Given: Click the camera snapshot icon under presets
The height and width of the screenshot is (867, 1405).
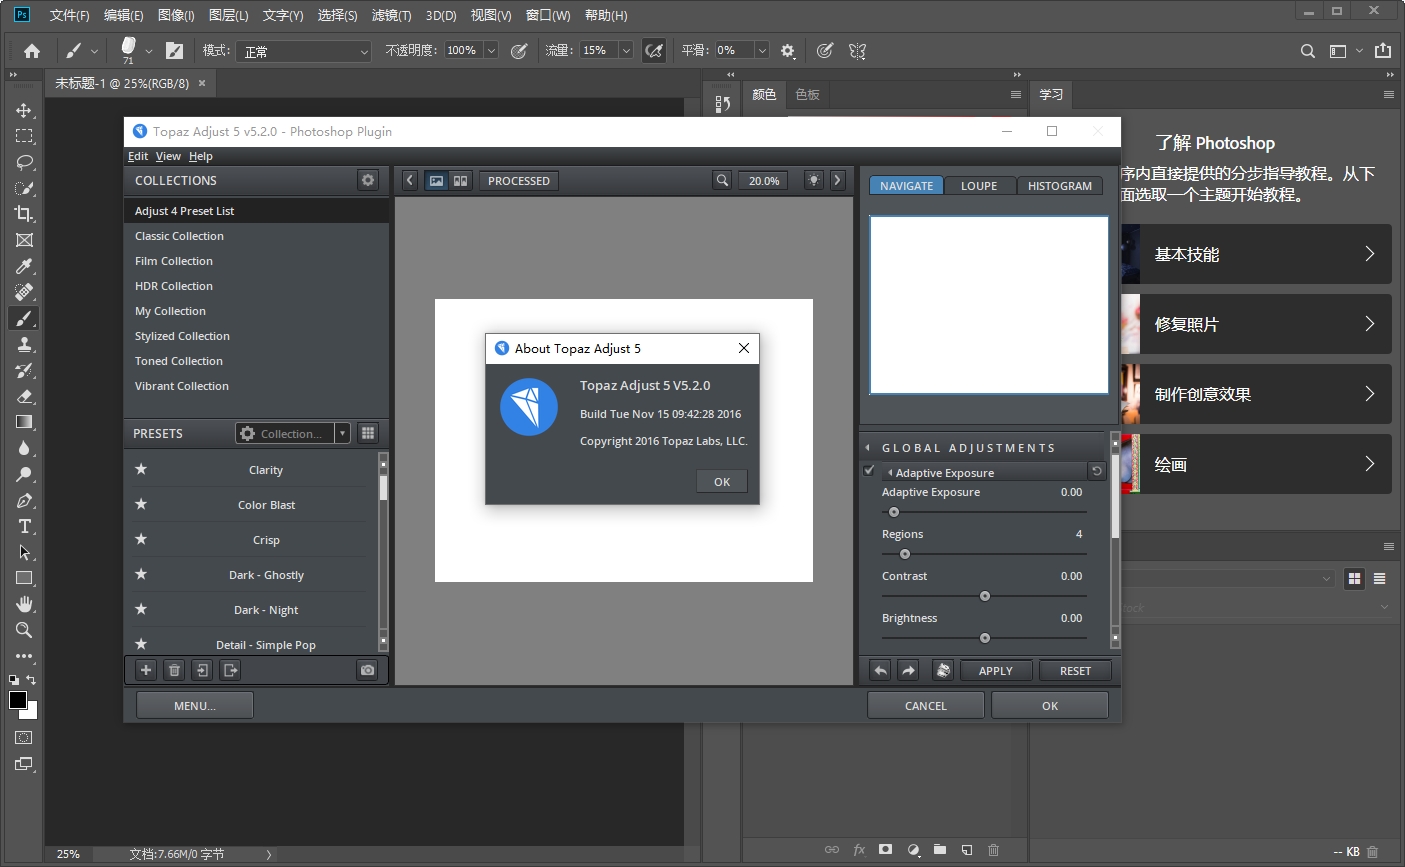Looking at the screenshot, I should [x=367, y=670].
